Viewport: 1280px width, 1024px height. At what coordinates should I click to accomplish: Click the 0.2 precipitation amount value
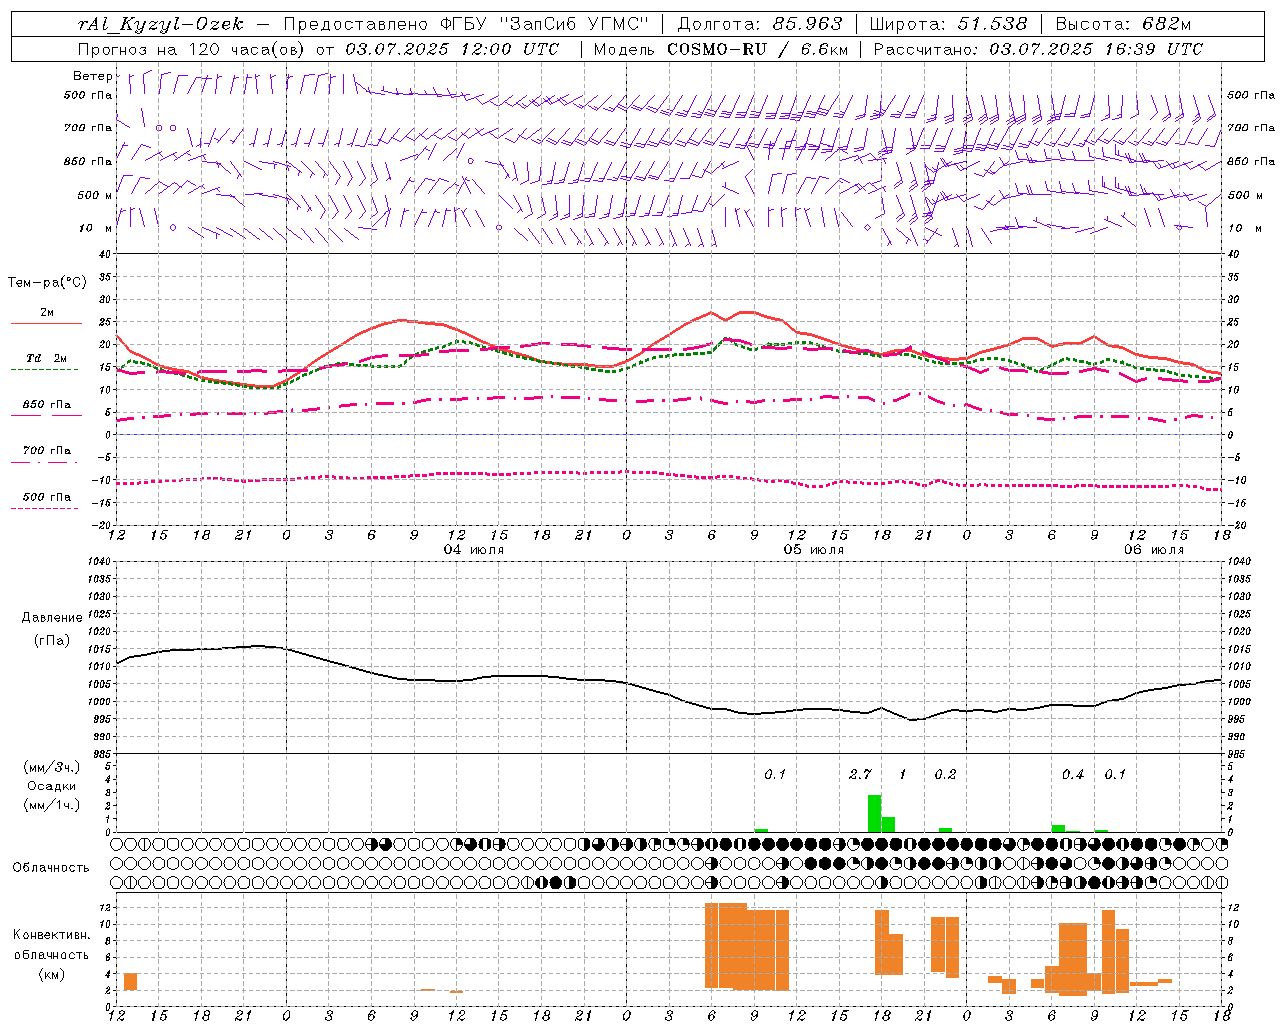pyautogui.click(x=945, y=775)
